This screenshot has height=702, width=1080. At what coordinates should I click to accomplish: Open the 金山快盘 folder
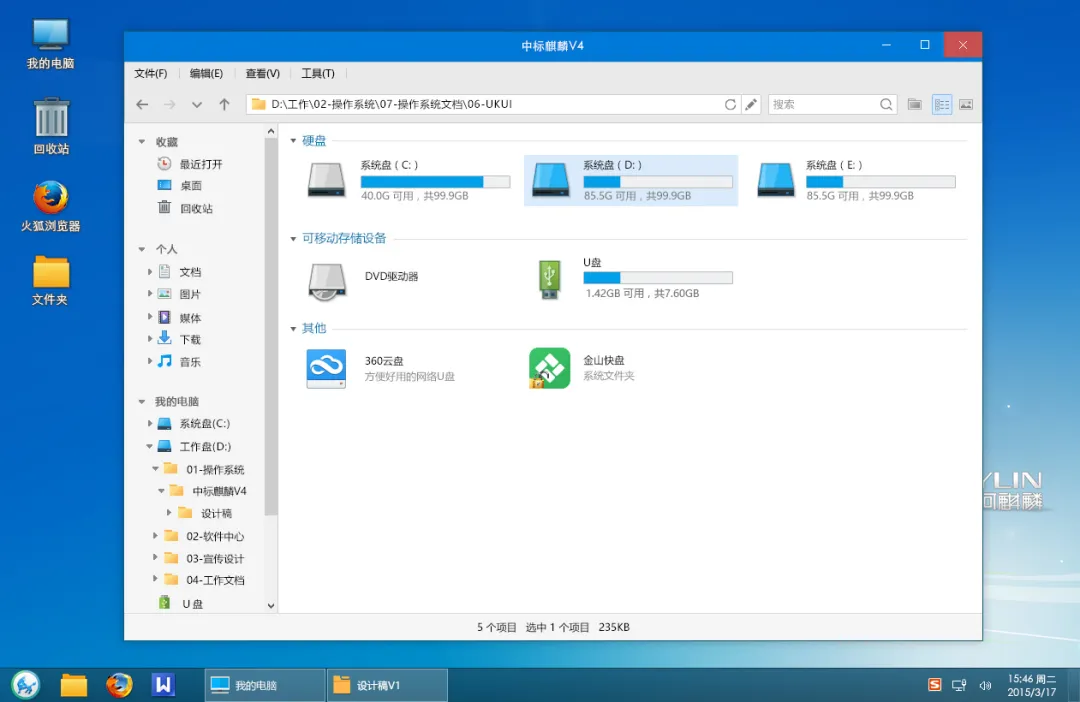[x=549, y=369]
